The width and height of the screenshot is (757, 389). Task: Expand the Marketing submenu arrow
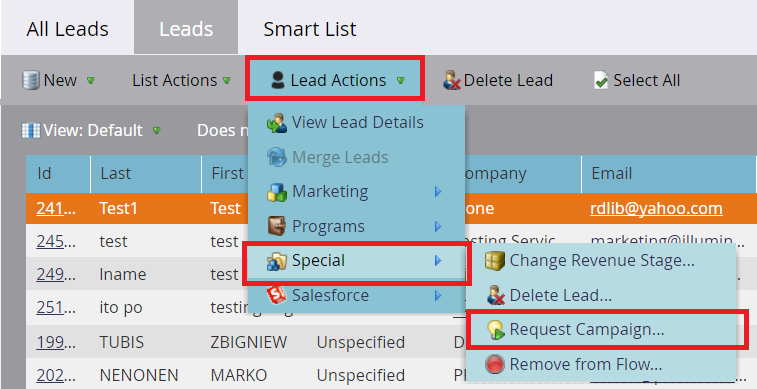click(x=438, y=192)
